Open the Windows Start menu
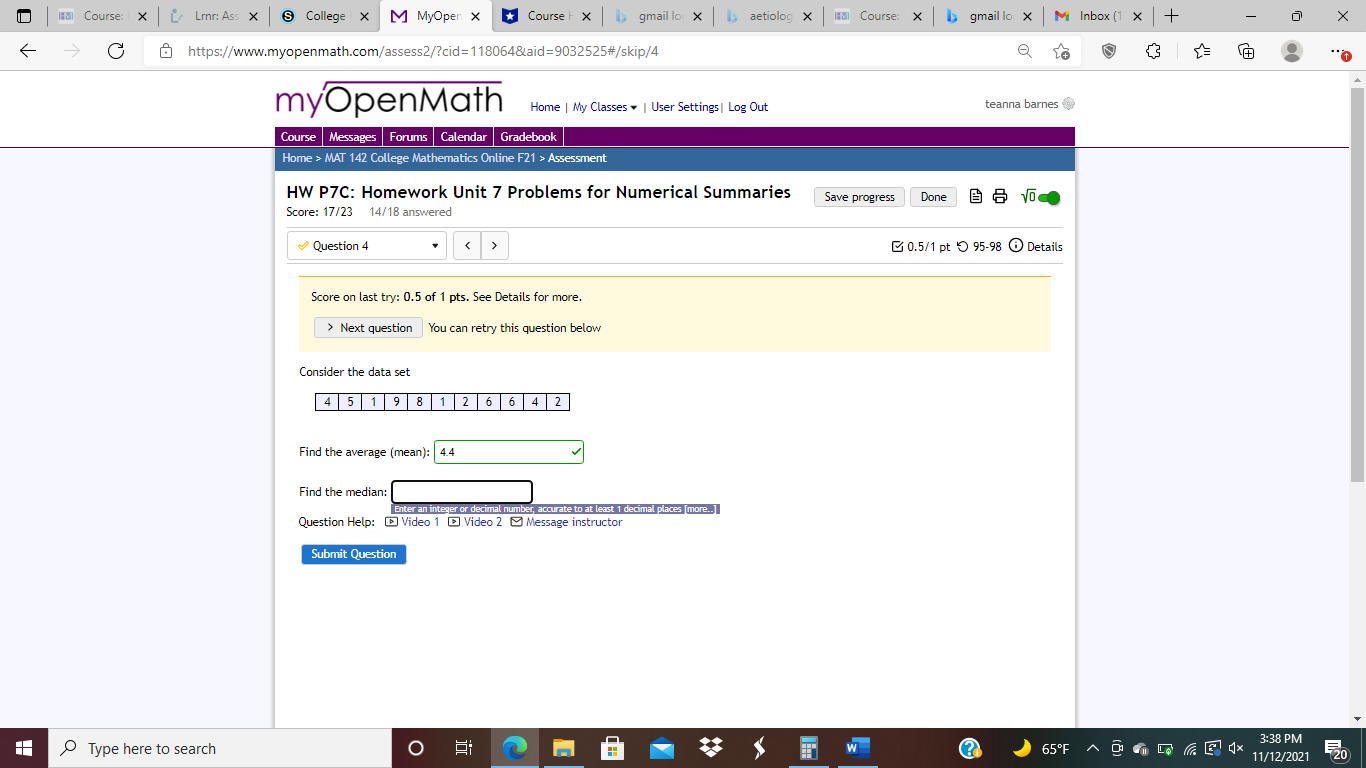Viewport: 1366px width, 768px height. pyautogui.click(x=24, y=748)
